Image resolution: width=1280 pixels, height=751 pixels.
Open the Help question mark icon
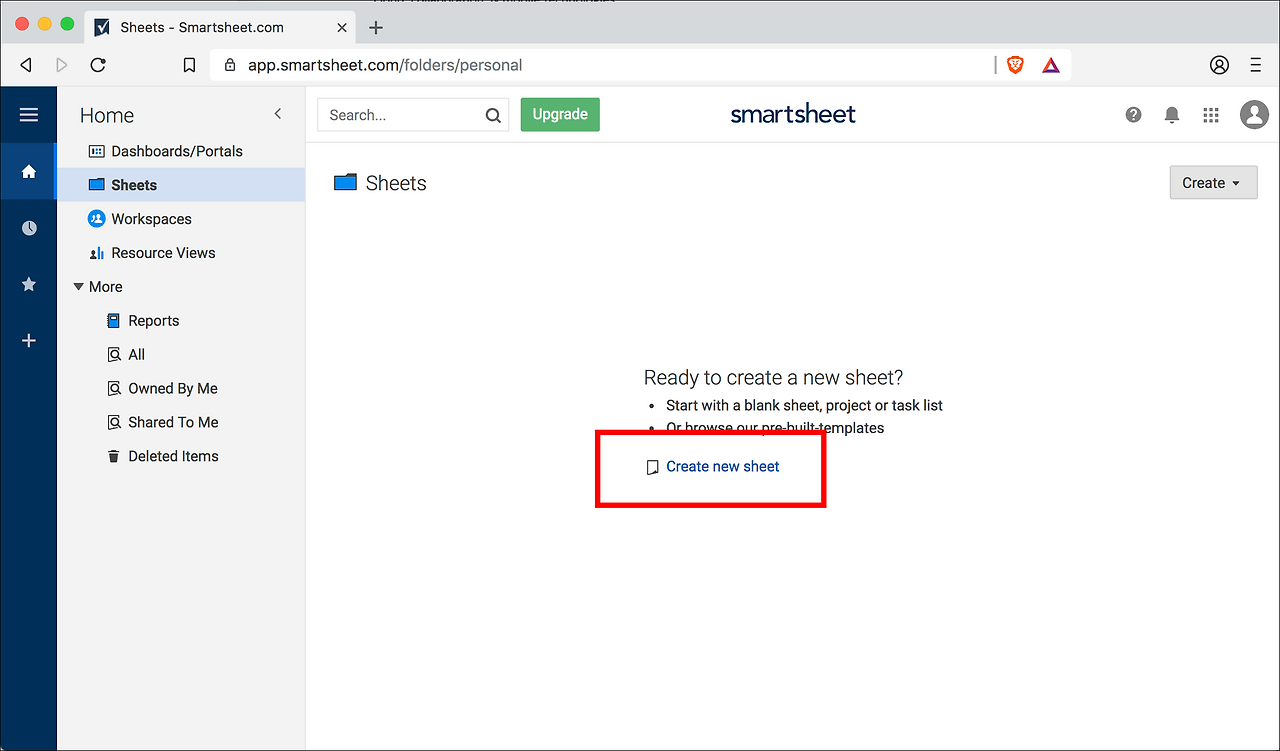[x=1133, y=115]
